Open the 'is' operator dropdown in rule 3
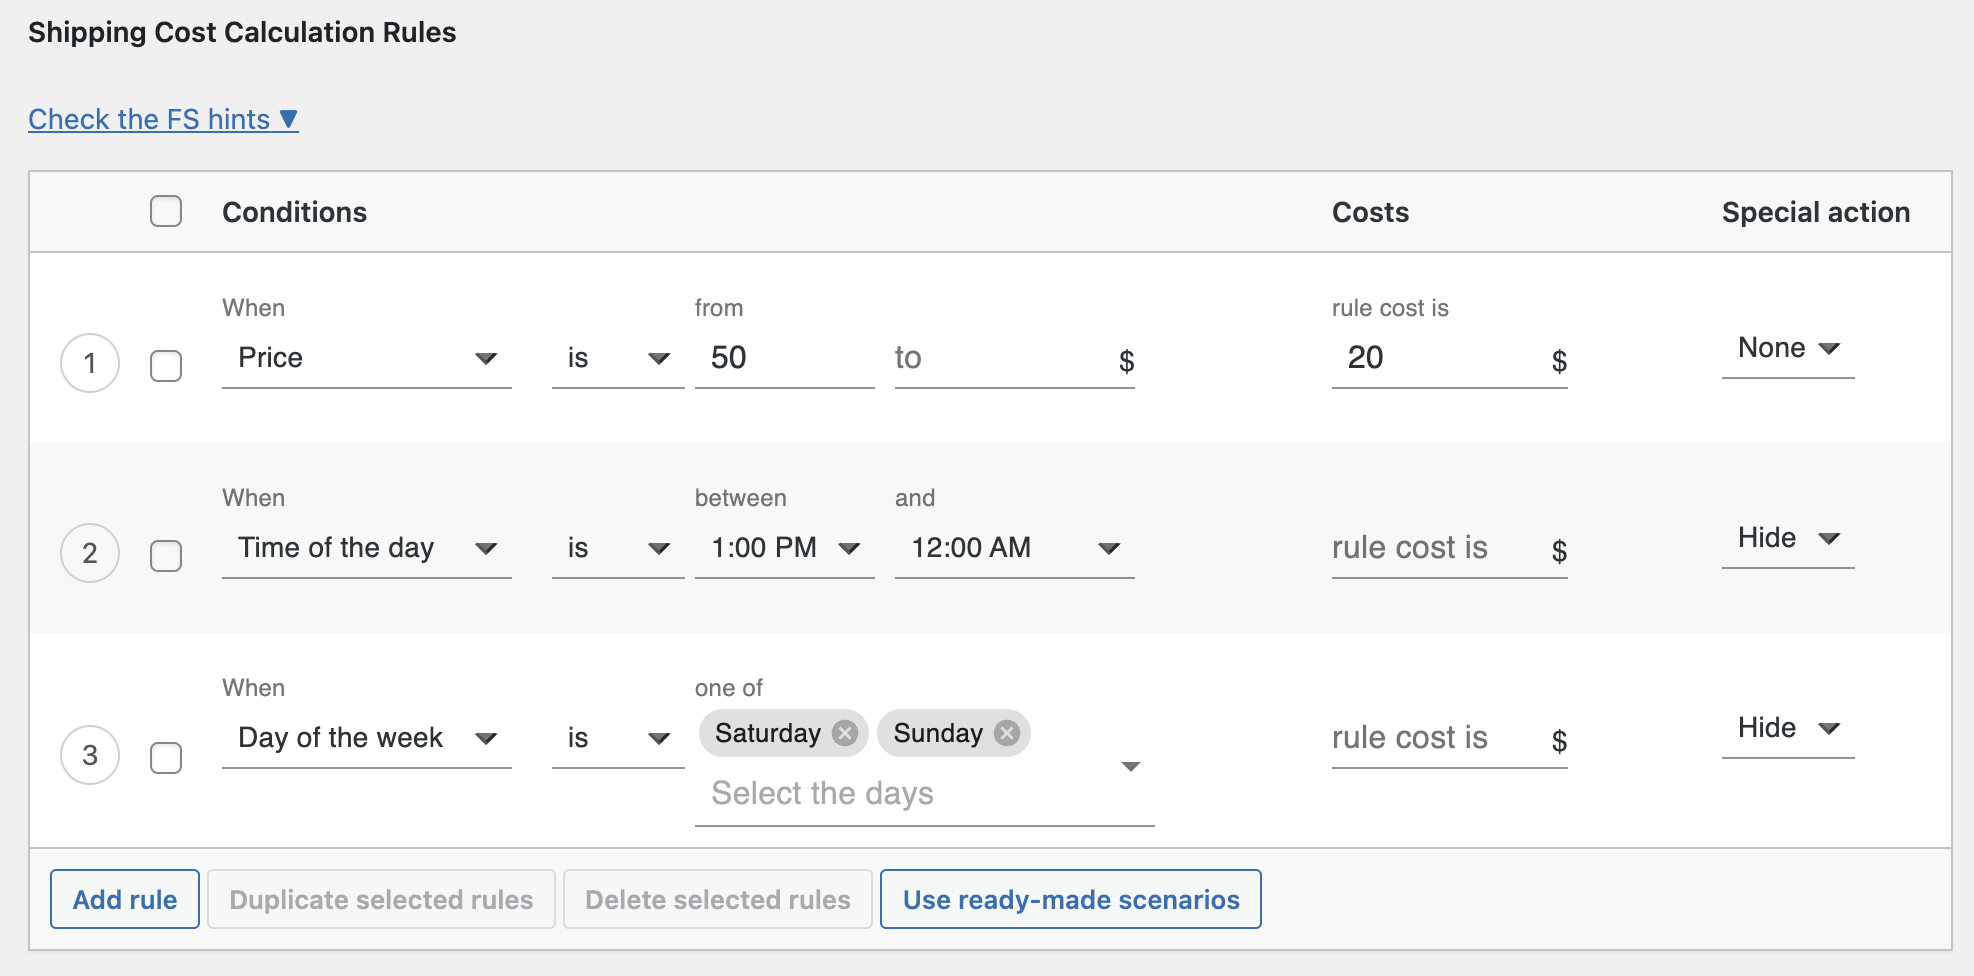 [618, 738]
